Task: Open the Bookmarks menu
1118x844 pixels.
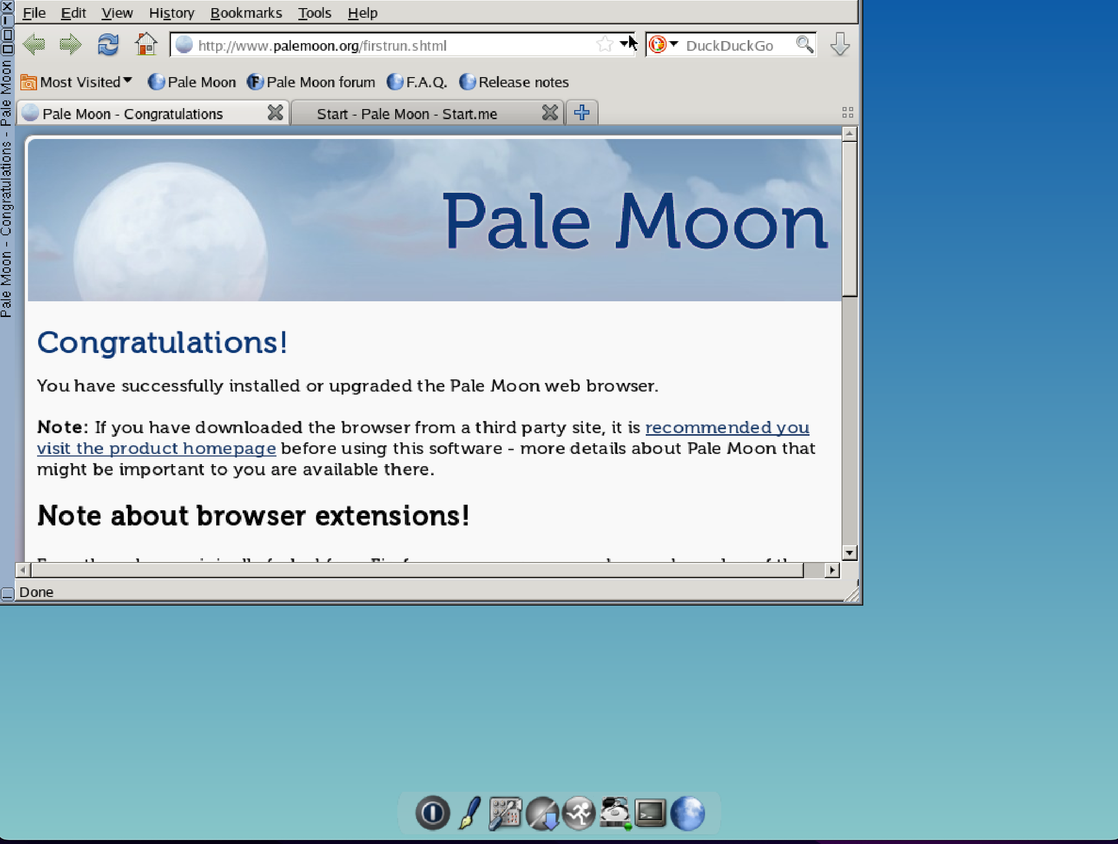Action: (x=246, y=13)
